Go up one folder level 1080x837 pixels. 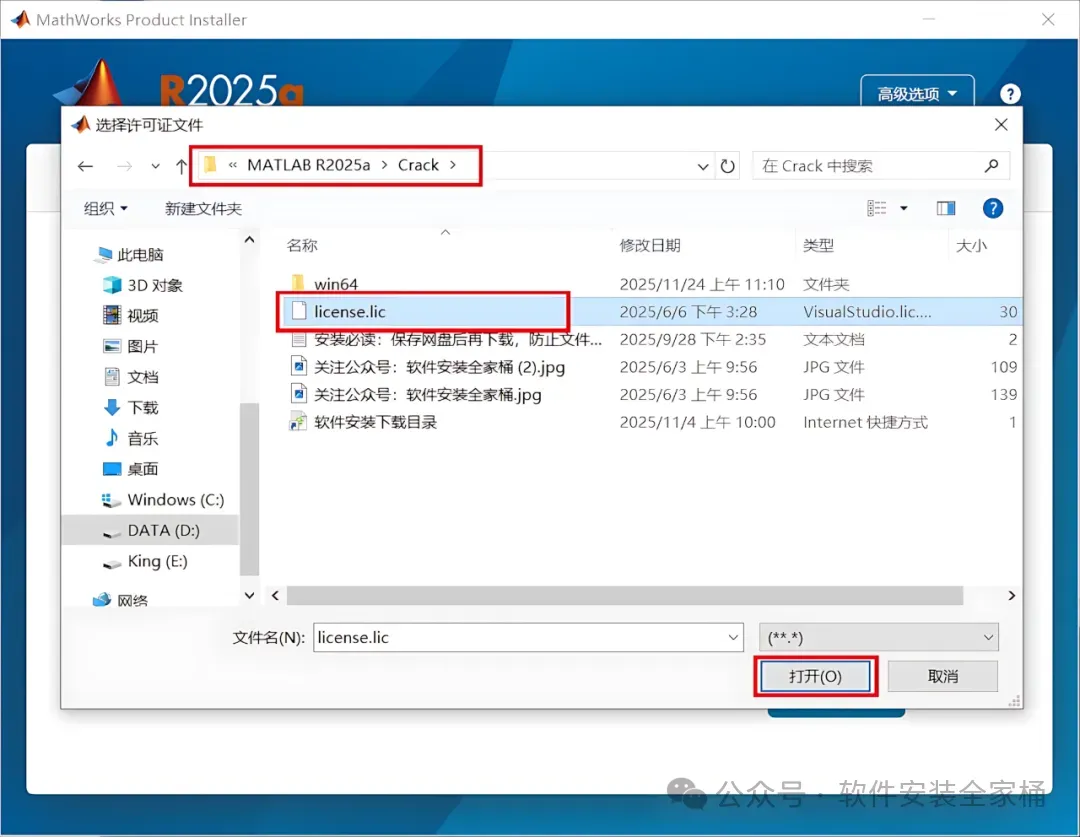(x=181, y=166)
